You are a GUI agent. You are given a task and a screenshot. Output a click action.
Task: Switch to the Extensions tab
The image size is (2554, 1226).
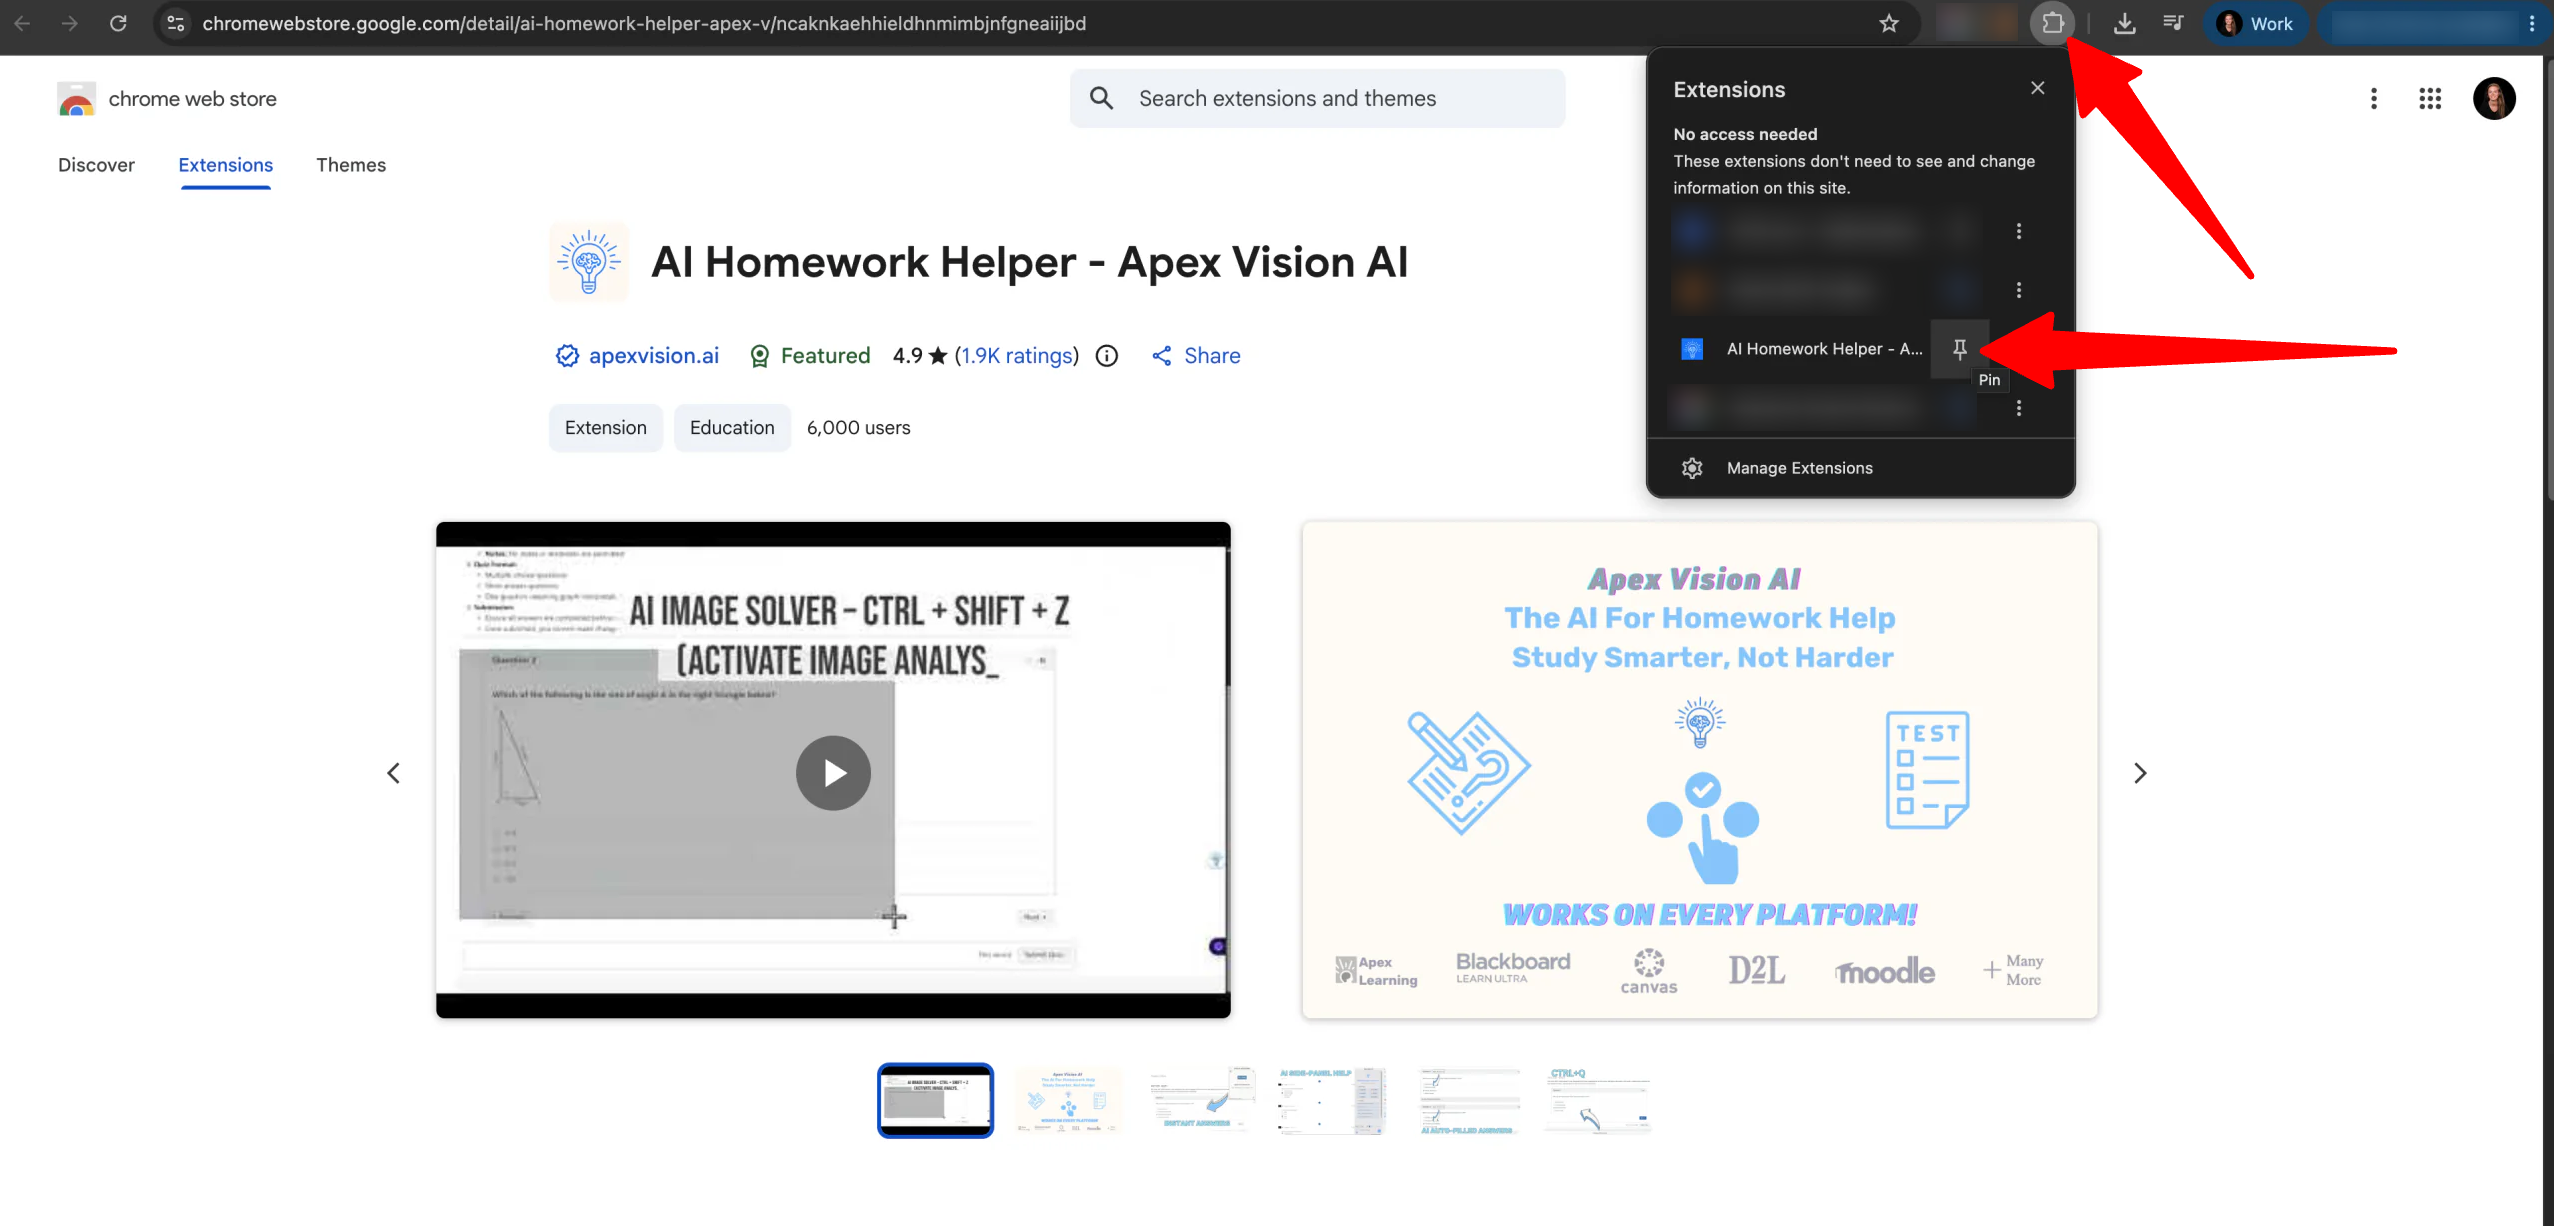click(x=225, y=165)
